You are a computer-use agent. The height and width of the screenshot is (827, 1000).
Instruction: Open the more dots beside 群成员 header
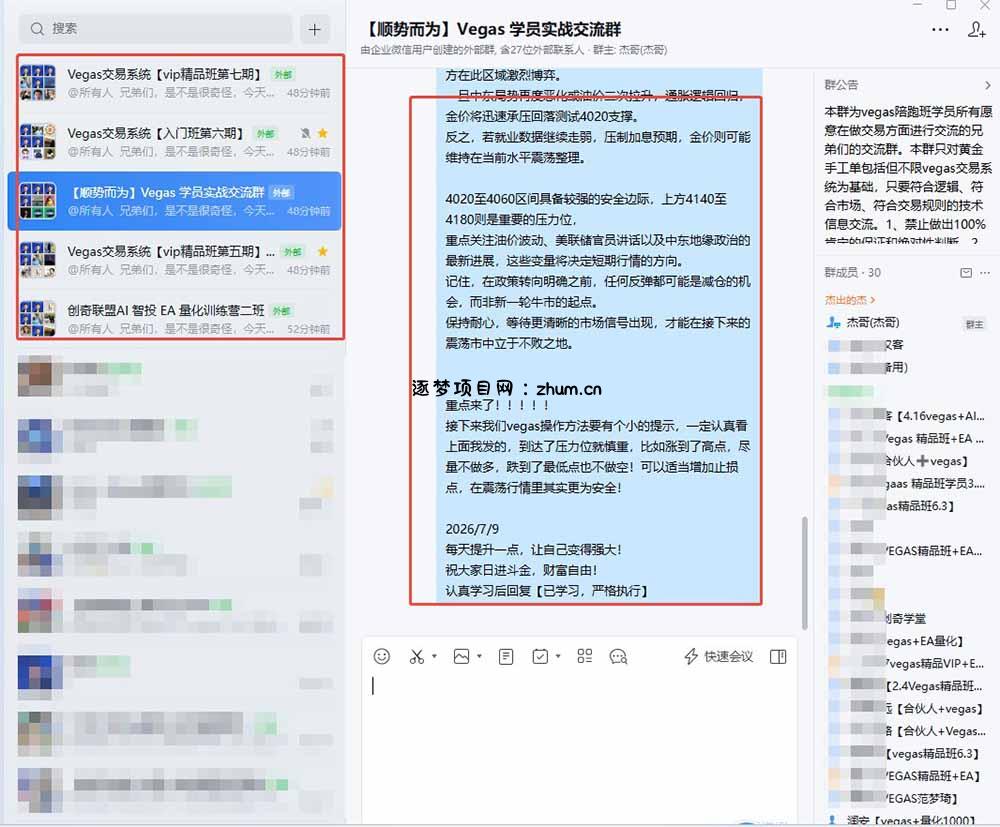coord(985,273)
